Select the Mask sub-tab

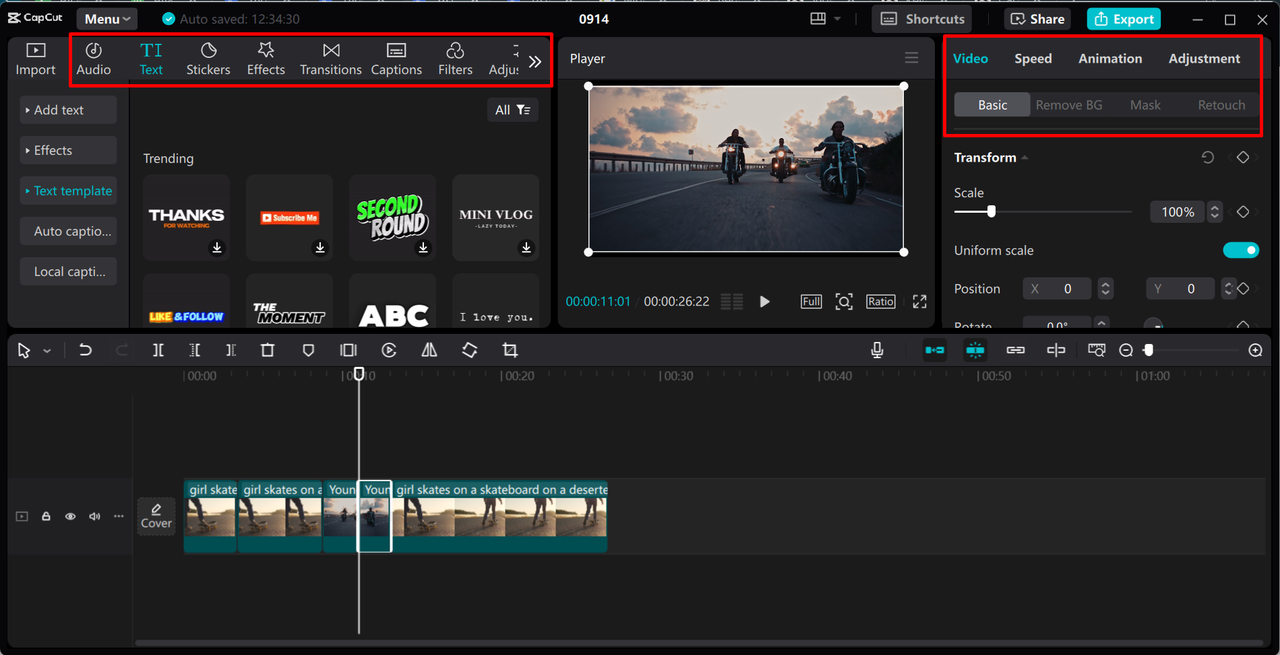[1145, 105]
